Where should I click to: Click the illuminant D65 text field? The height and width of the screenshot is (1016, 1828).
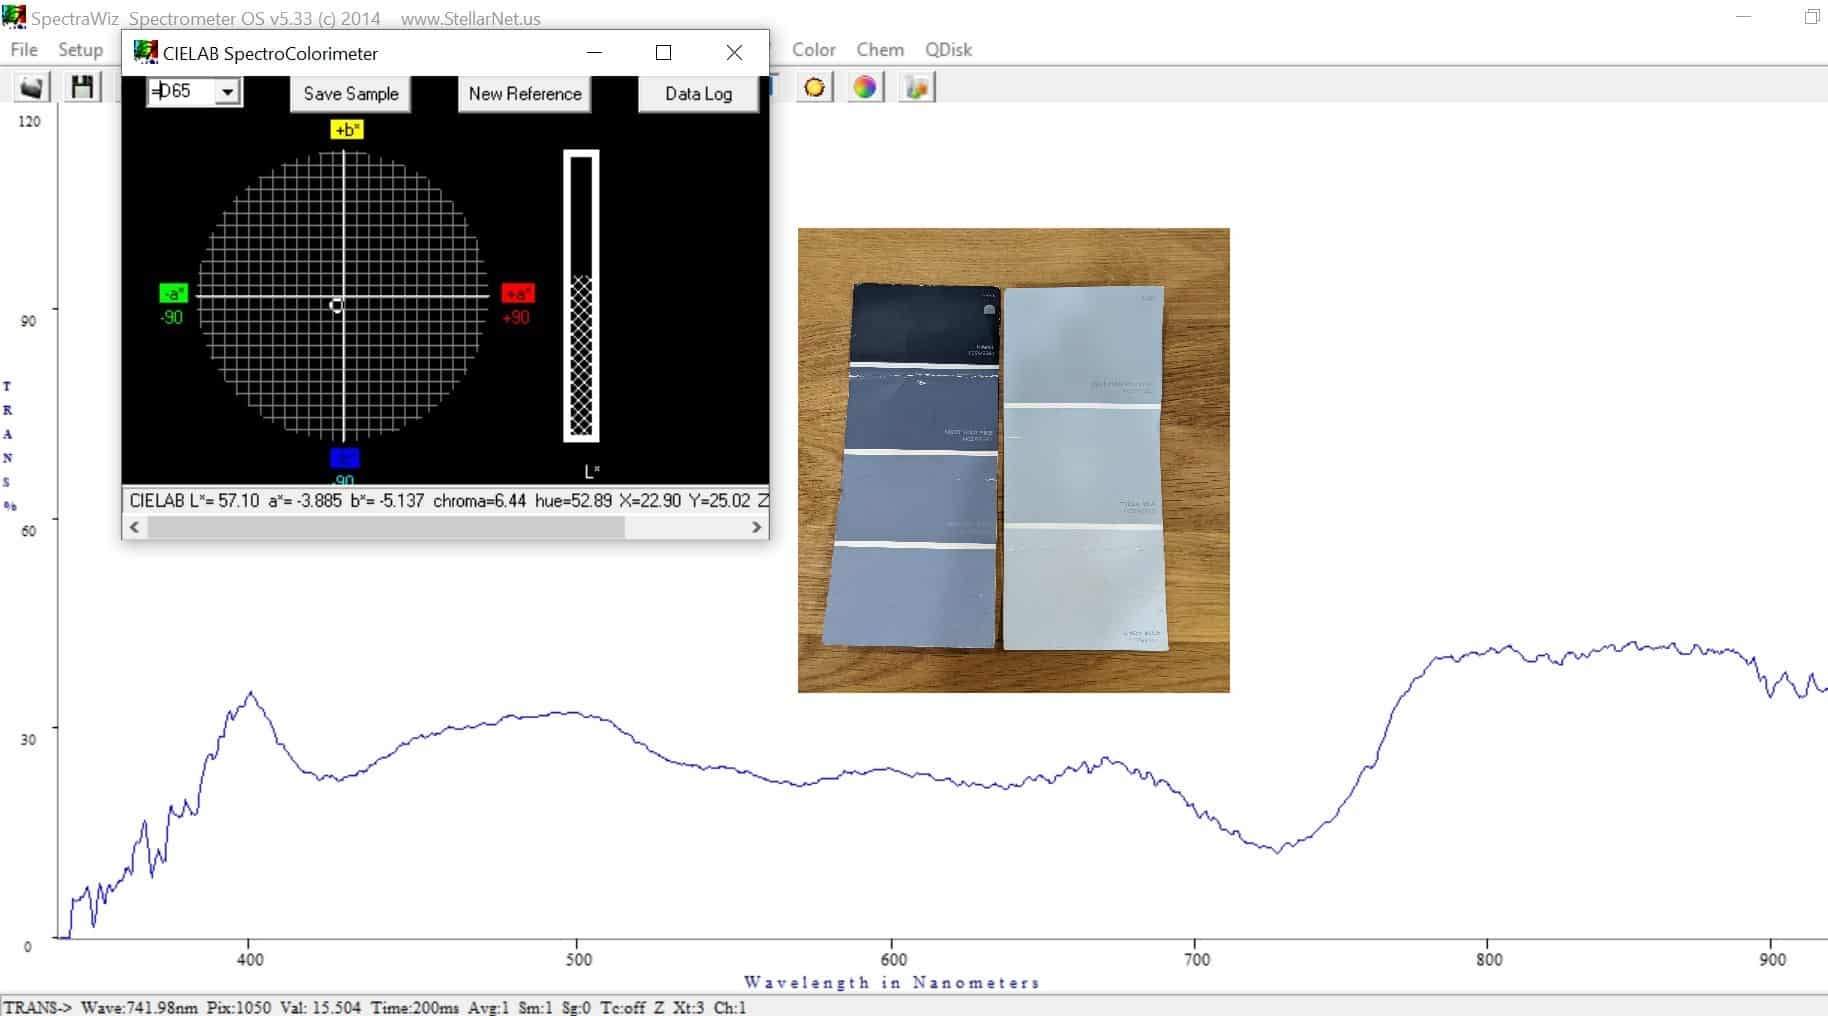pyautogui.click(x=182, y=92)
